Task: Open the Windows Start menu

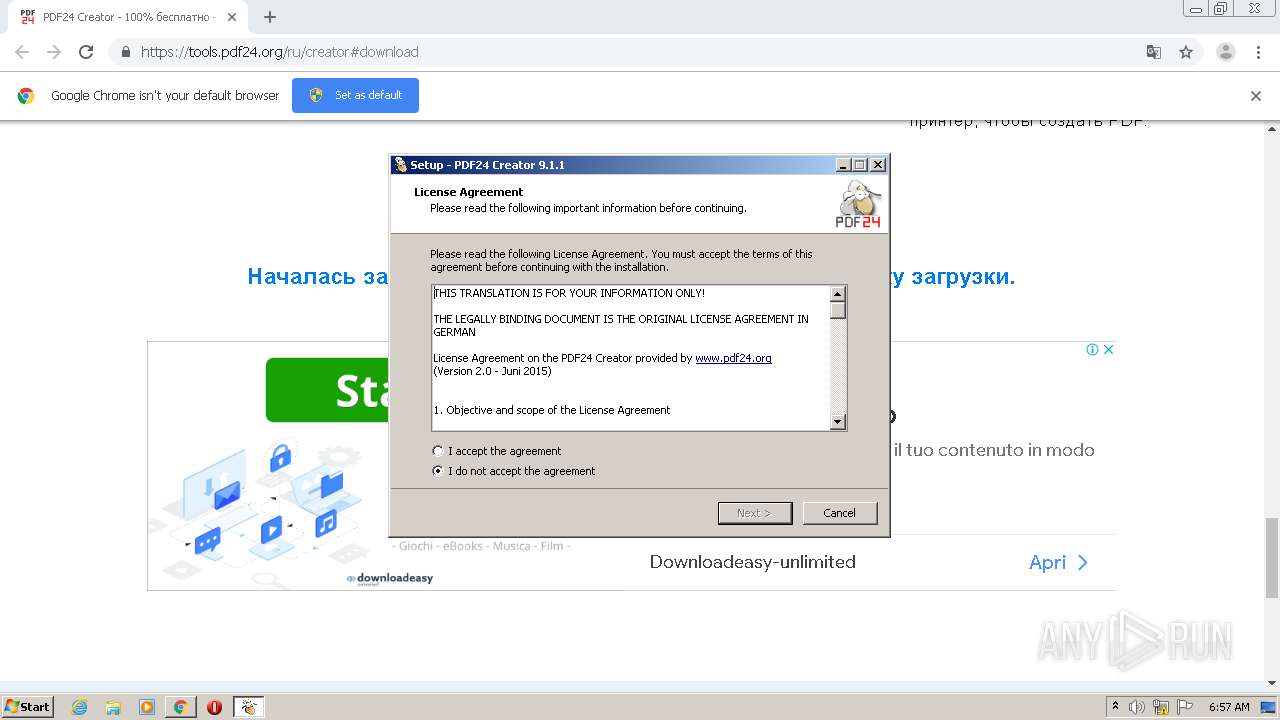Action: 28,707
